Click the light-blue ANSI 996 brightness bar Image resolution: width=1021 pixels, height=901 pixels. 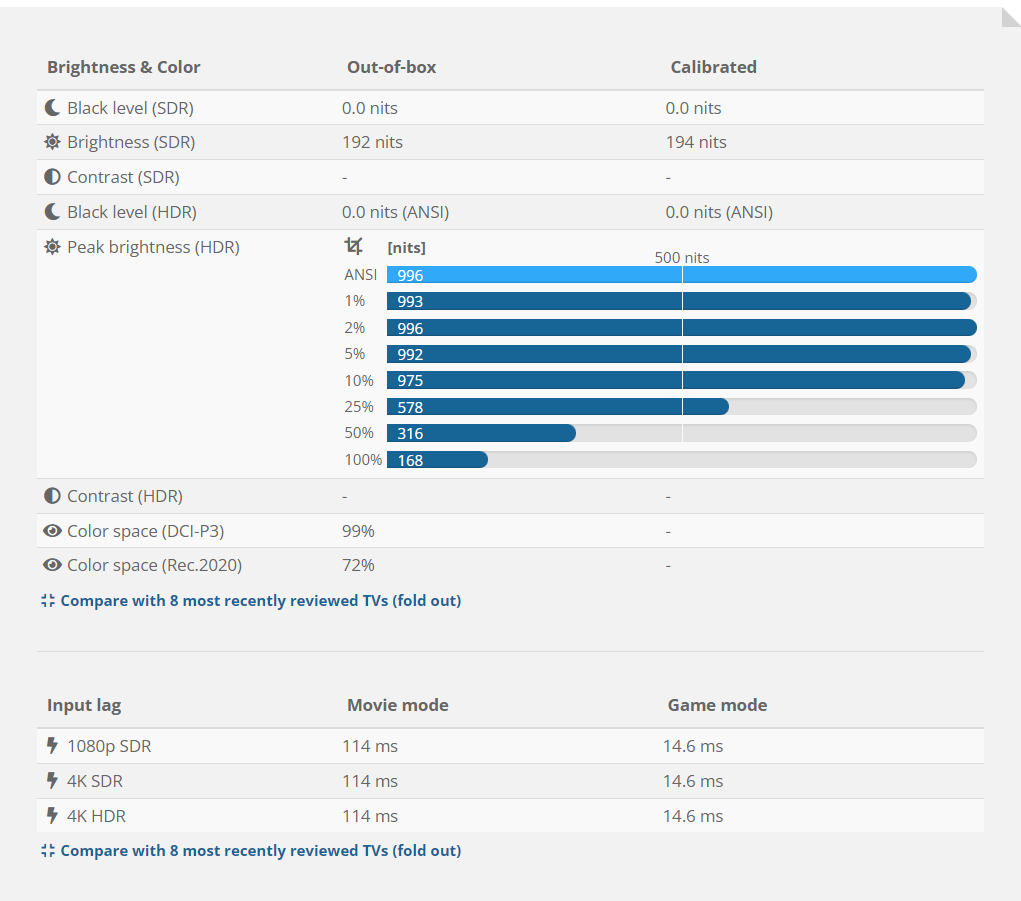pos(680,275)
